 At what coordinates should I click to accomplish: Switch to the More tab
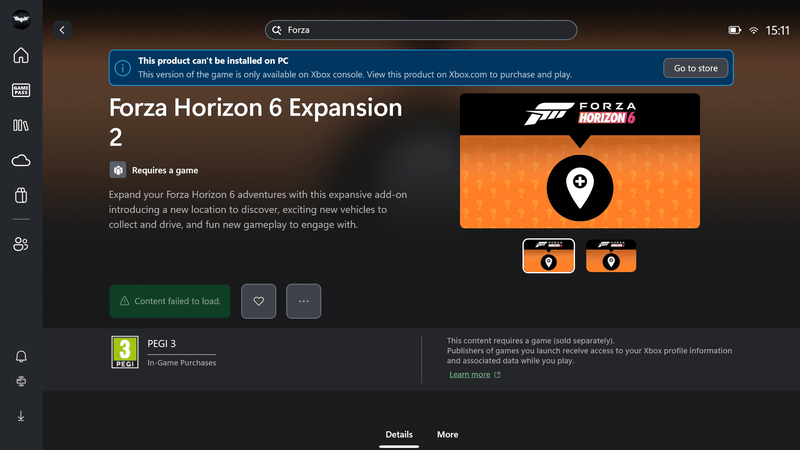447,435
